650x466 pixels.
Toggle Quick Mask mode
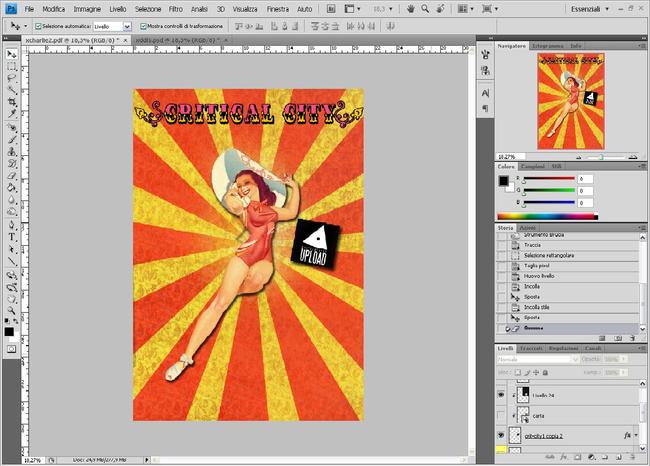(x=11, y=349)
